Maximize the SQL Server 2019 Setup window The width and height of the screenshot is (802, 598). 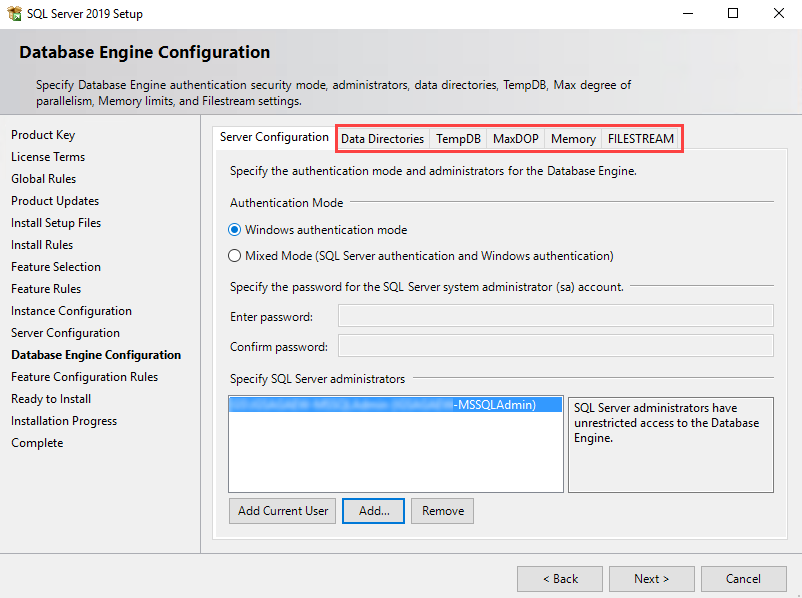pos(733,13)
